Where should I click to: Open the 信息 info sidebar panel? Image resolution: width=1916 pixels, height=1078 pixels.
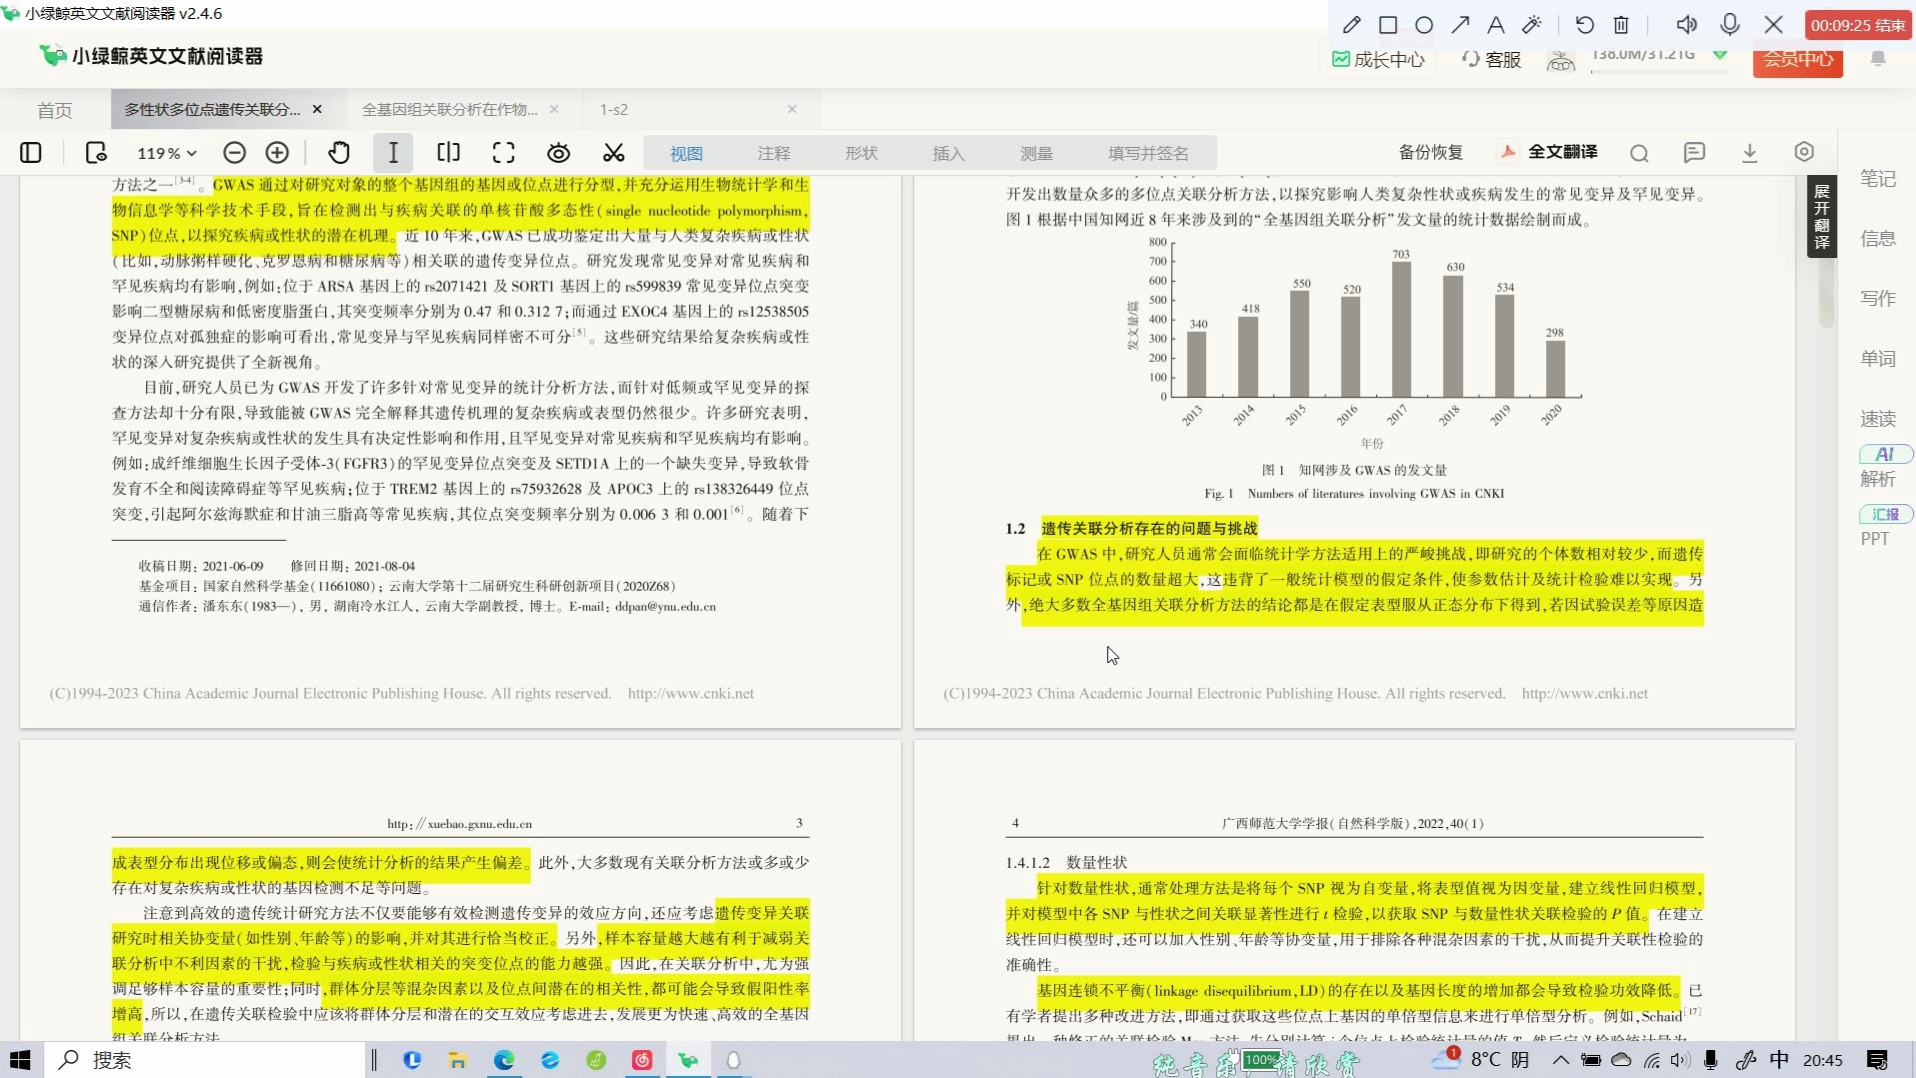coord(1877,239)
